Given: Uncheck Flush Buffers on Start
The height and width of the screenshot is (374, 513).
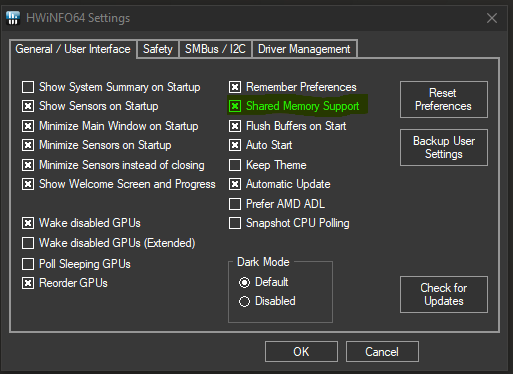Looking at the screenshot, I should (235, 126).
